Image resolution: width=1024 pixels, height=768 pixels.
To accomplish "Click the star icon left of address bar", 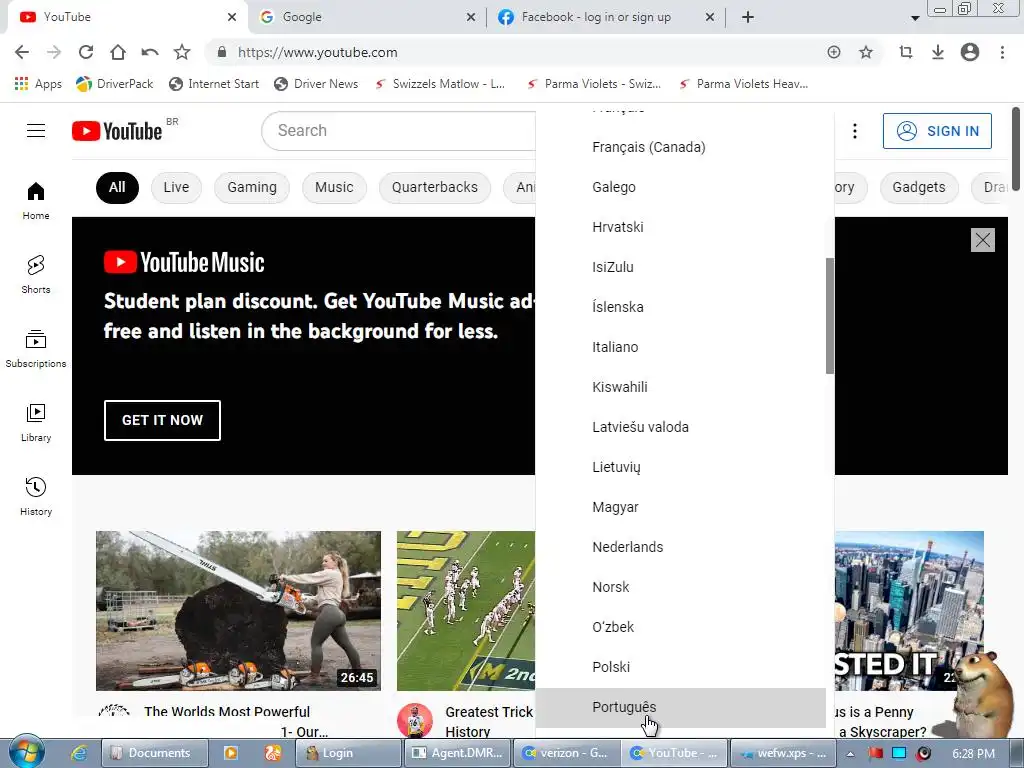I will pyautogui.click(x=182, y=52).
